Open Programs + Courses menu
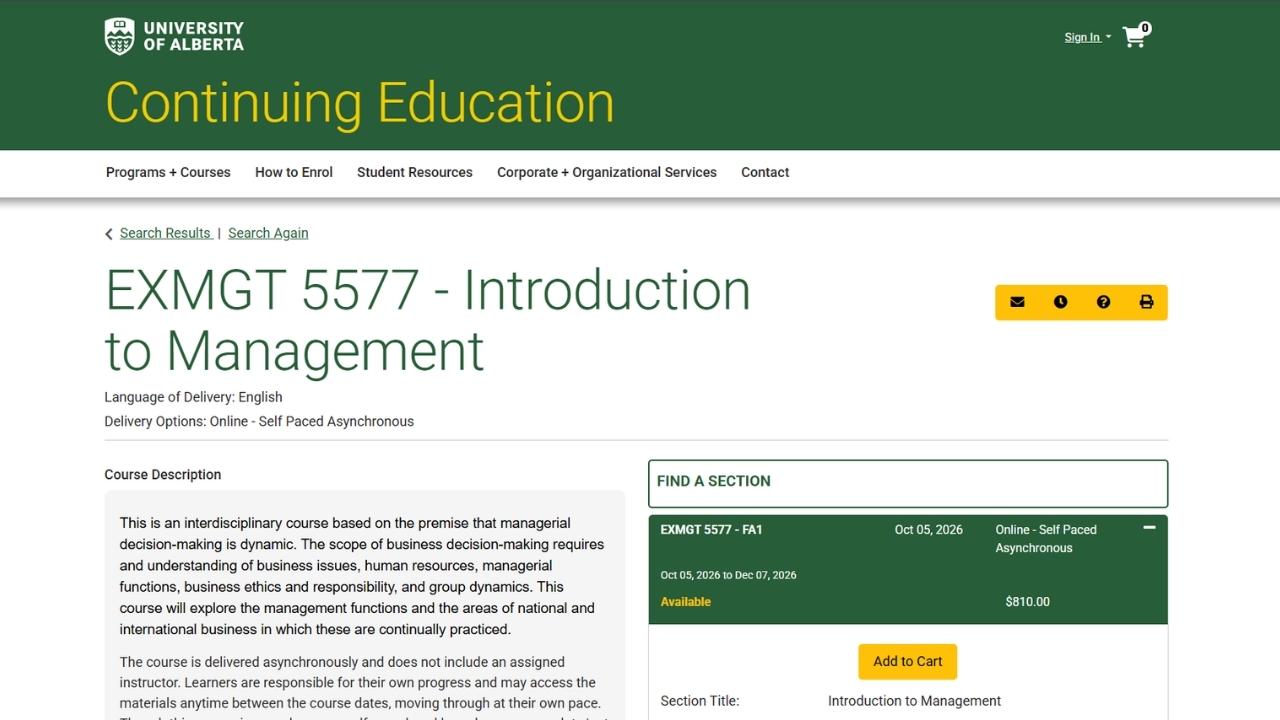The width and height of the screenshot is (1280, 720). tap(168, 172)
